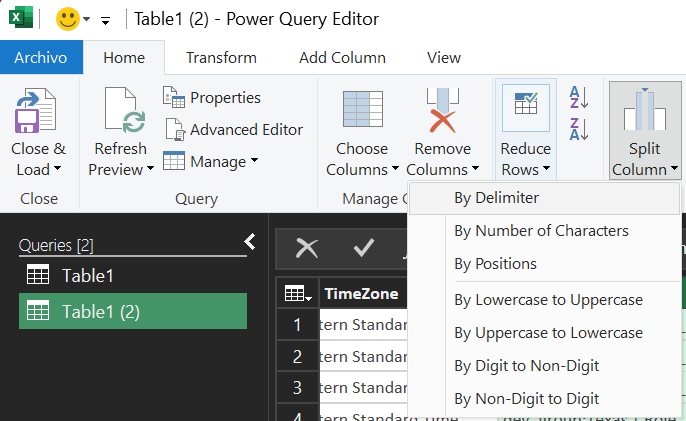
Task: Open the Customize Quick Access Toolbar arrow
Action: point(105,20)
